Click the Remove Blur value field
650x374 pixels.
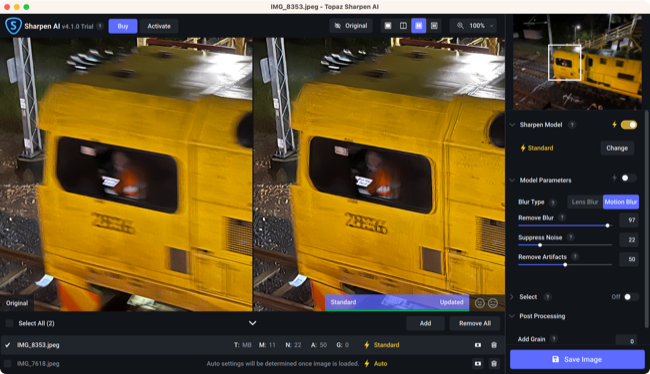(x=629, y=220)
